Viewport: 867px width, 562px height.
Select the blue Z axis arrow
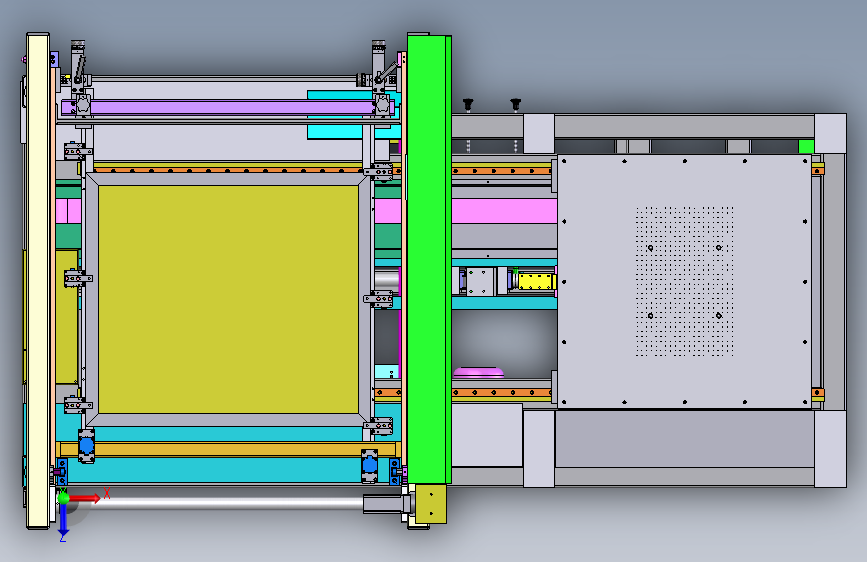tap(64, 521)
